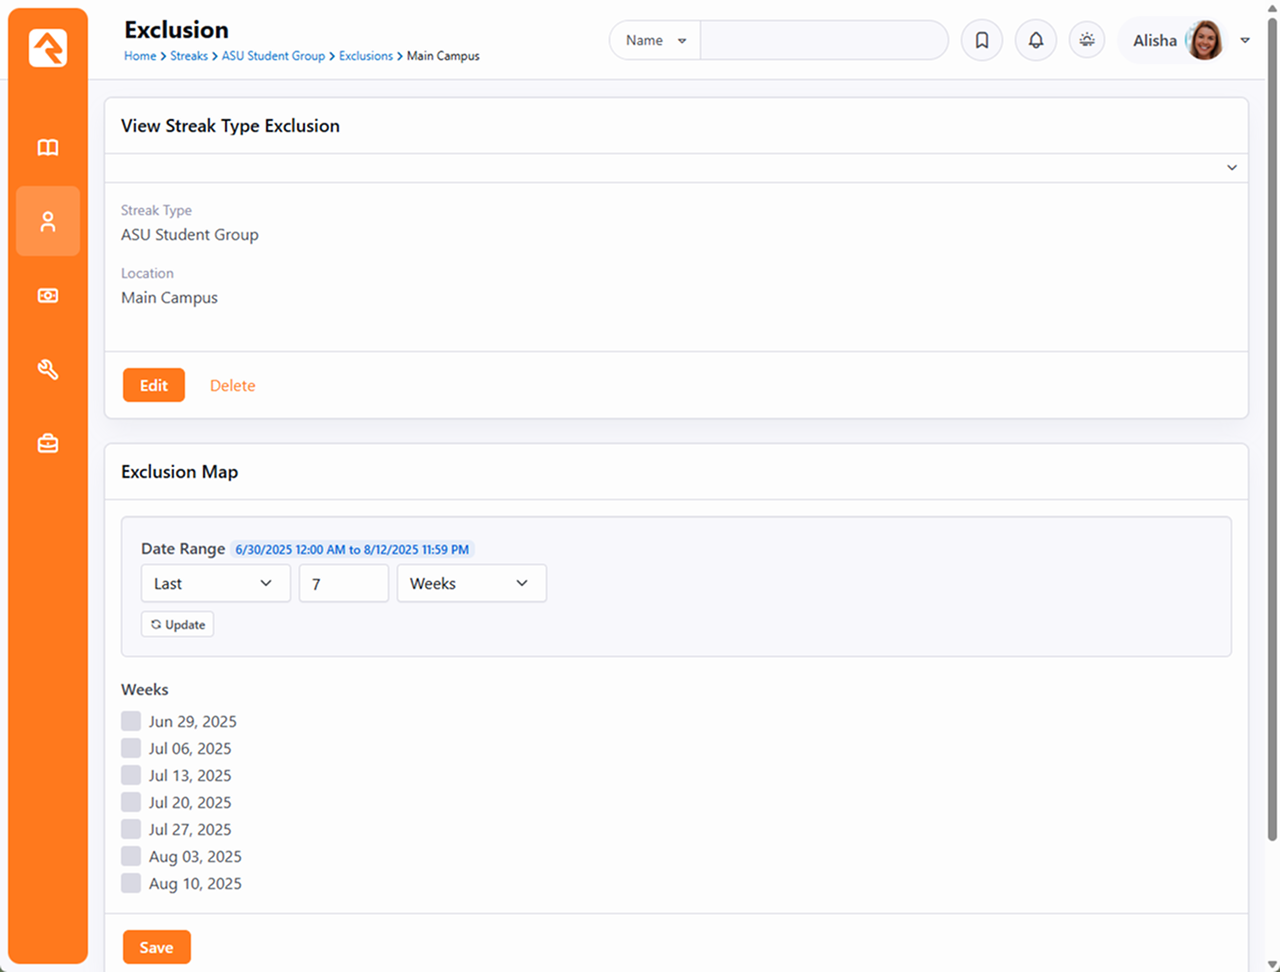
Task: Open the Last date range dropdown
Action: click(x=215, y=583)
